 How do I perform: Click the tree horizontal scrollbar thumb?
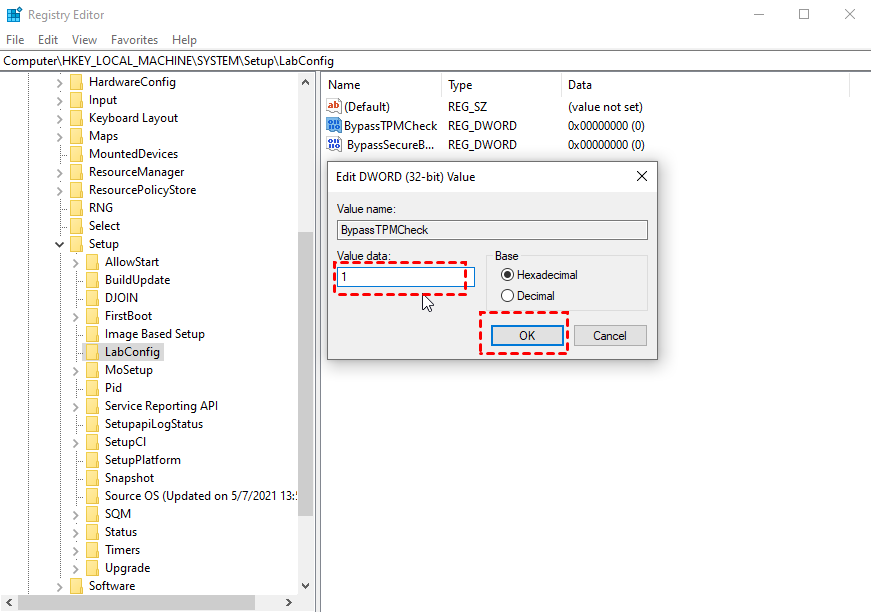pos(137,603)
